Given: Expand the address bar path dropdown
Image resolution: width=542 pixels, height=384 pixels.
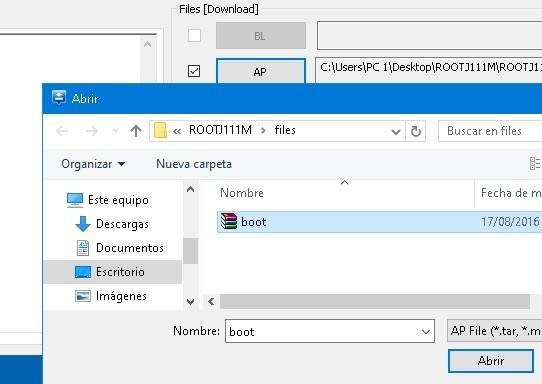Looking at the screenshot, I should (x=396, y=131).
